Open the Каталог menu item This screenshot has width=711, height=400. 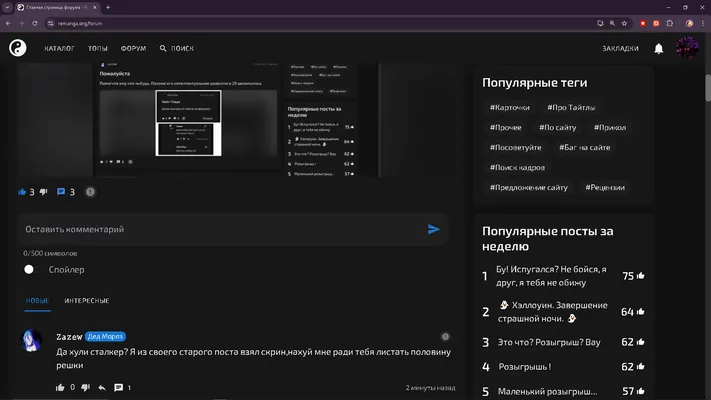(59, 49)
